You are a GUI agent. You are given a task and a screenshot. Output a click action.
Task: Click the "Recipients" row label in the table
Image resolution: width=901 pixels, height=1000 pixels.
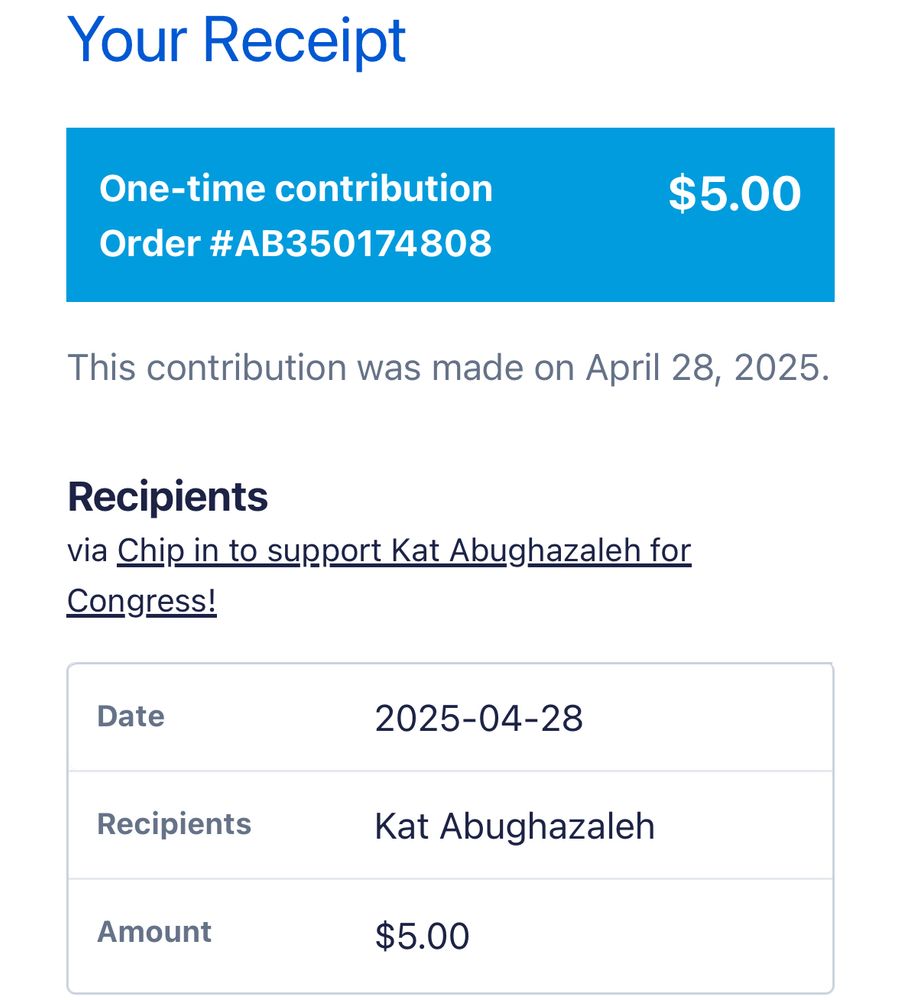[x=174, y=824]
